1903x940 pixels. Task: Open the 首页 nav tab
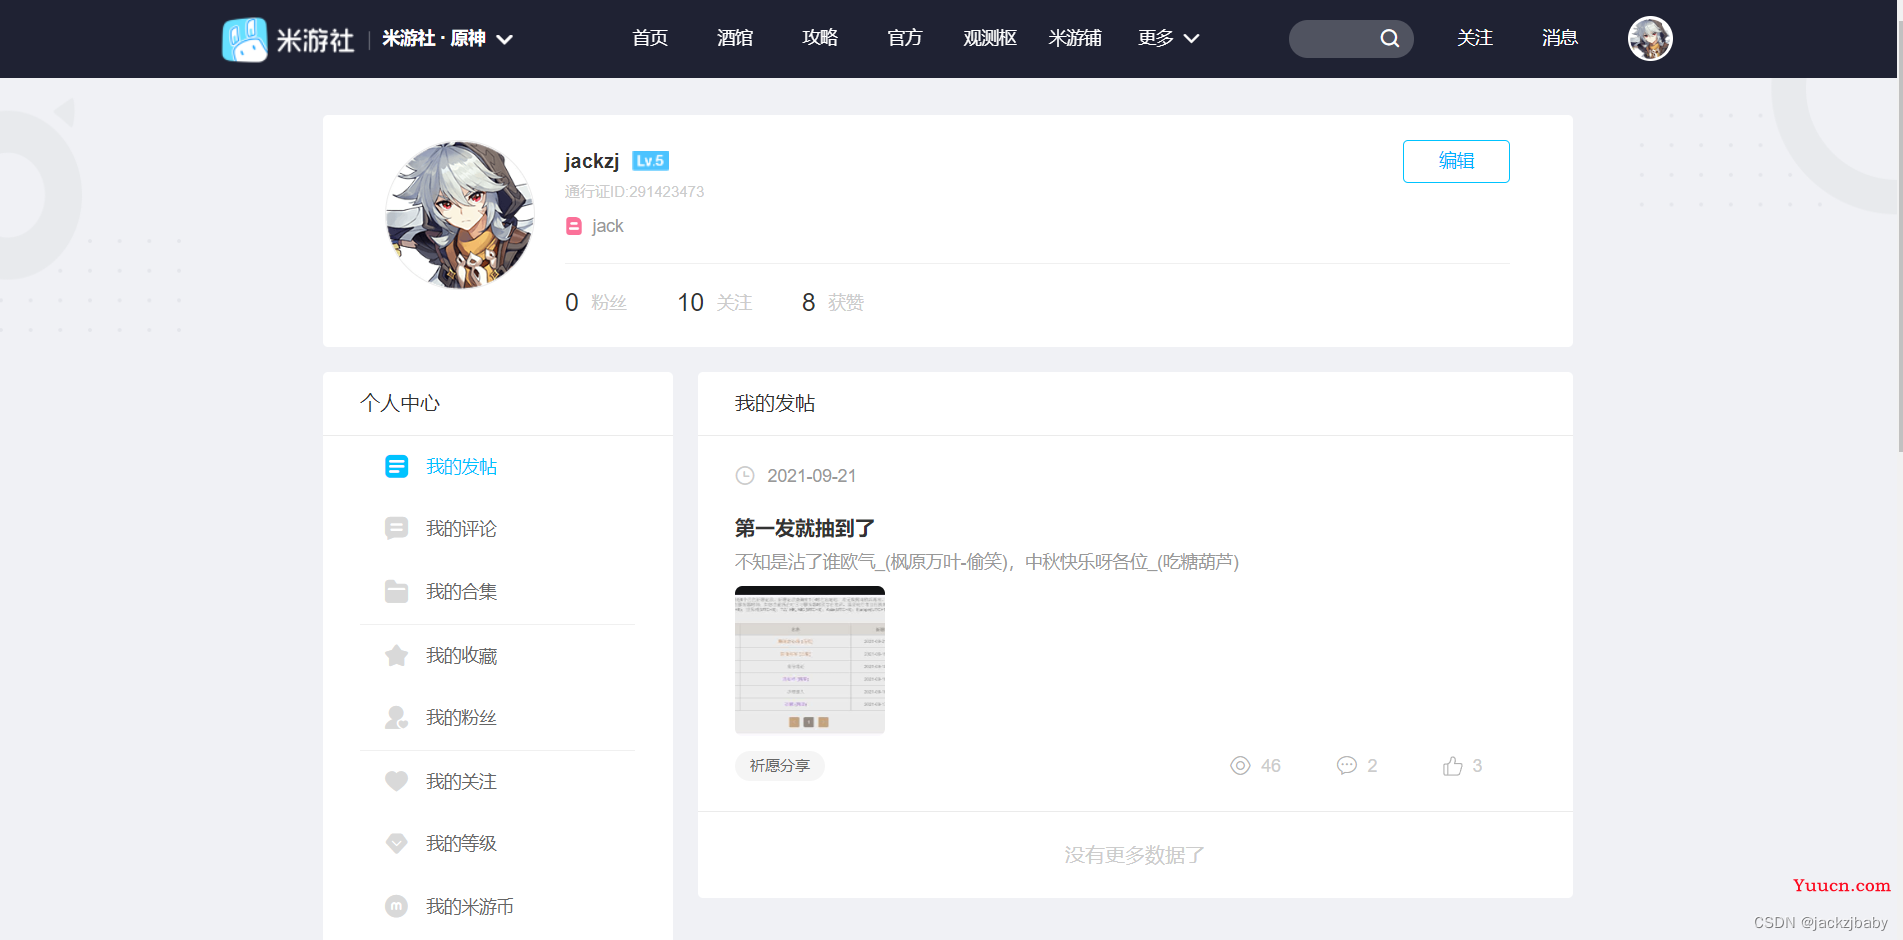coord(650,38)
